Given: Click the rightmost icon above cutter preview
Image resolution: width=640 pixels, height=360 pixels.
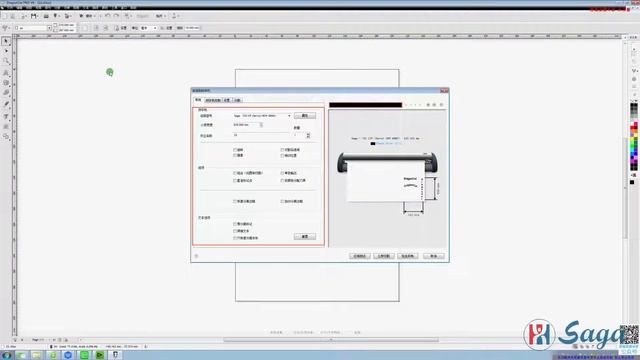Looking at the screenshot, I should (441, 105).
